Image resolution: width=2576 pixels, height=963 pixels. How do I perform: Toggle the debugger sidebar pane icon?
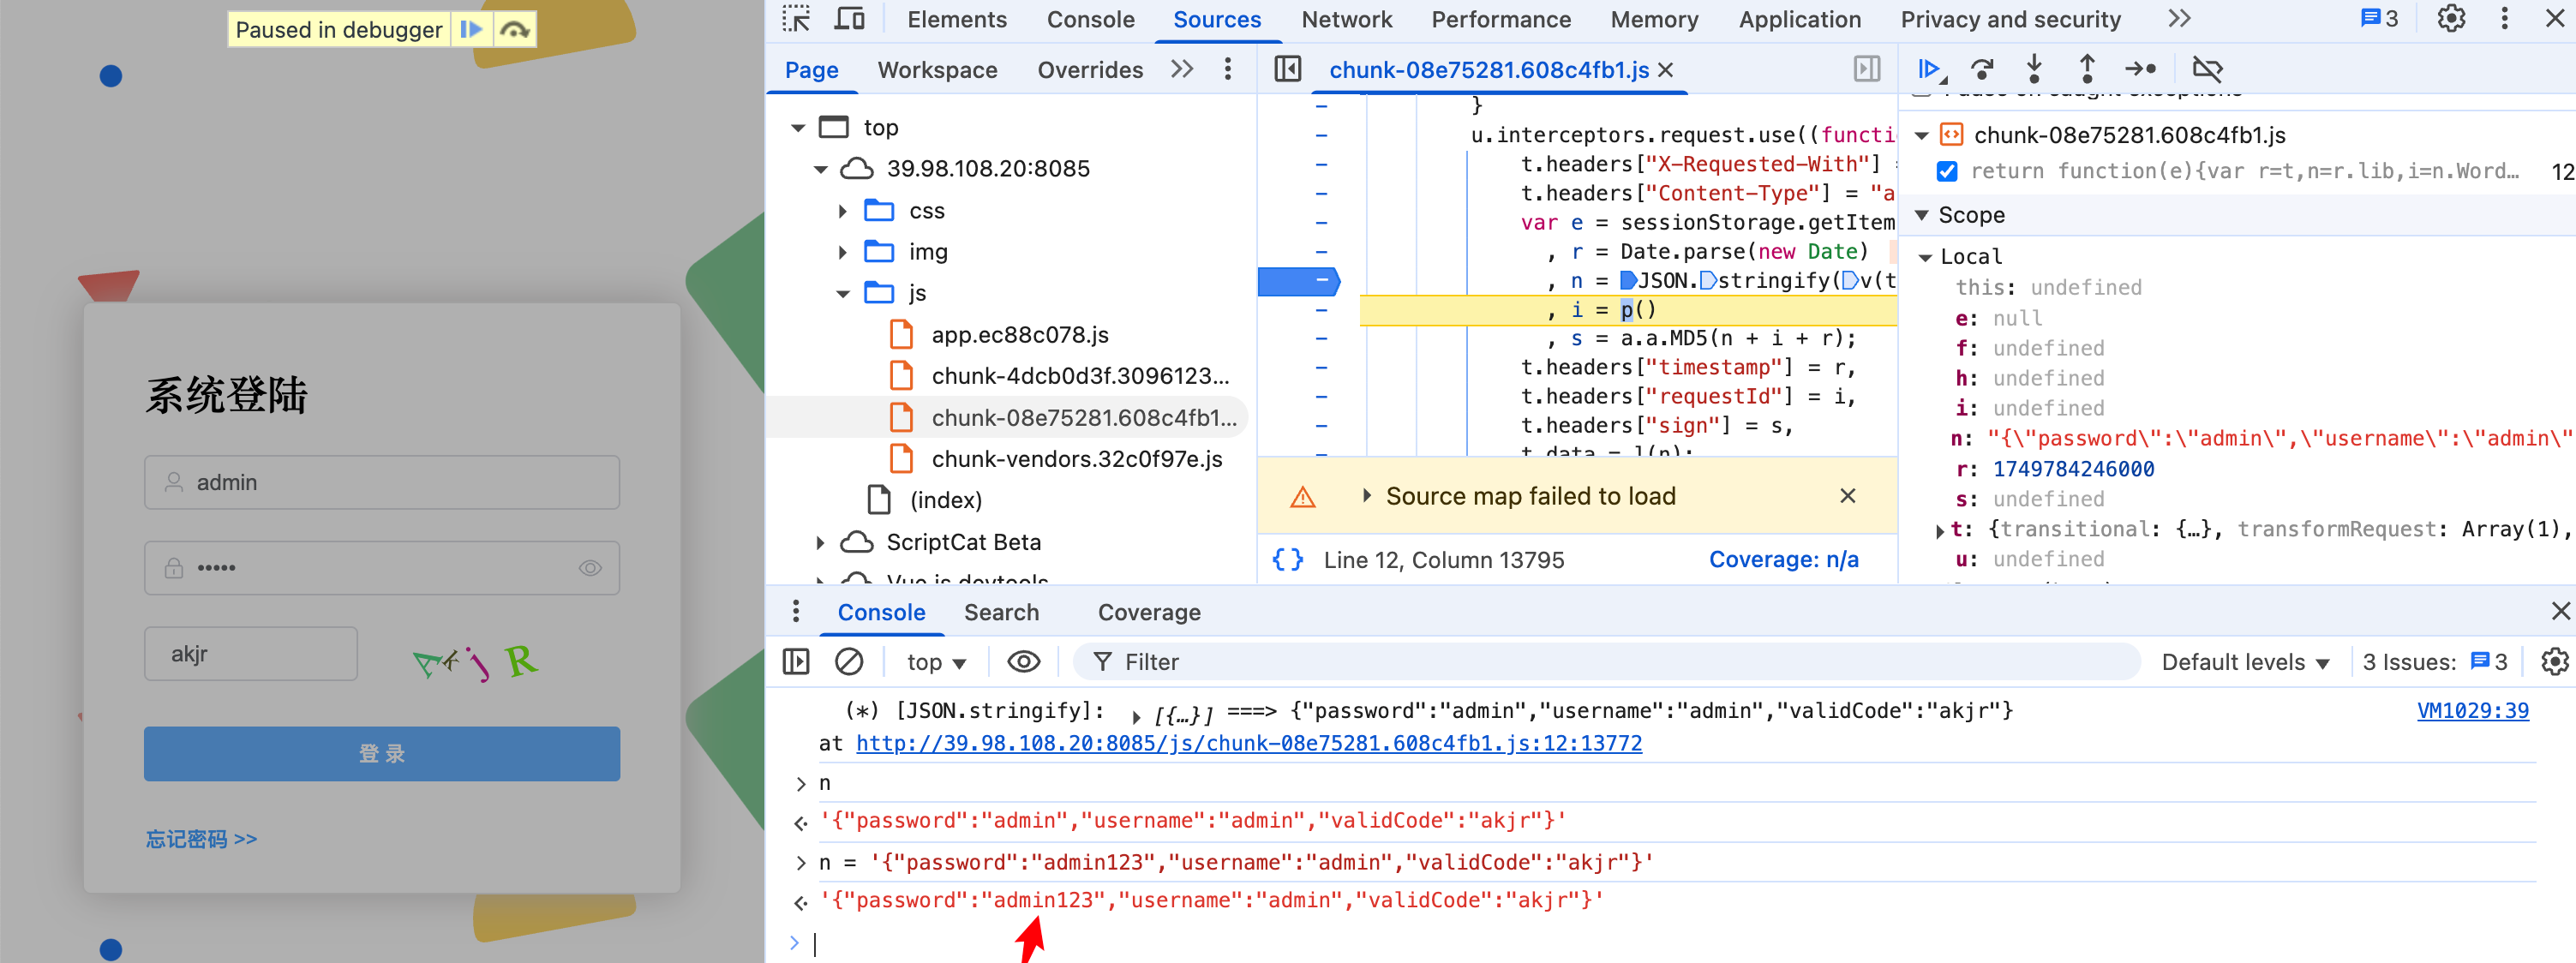(x=1866, y=69)
